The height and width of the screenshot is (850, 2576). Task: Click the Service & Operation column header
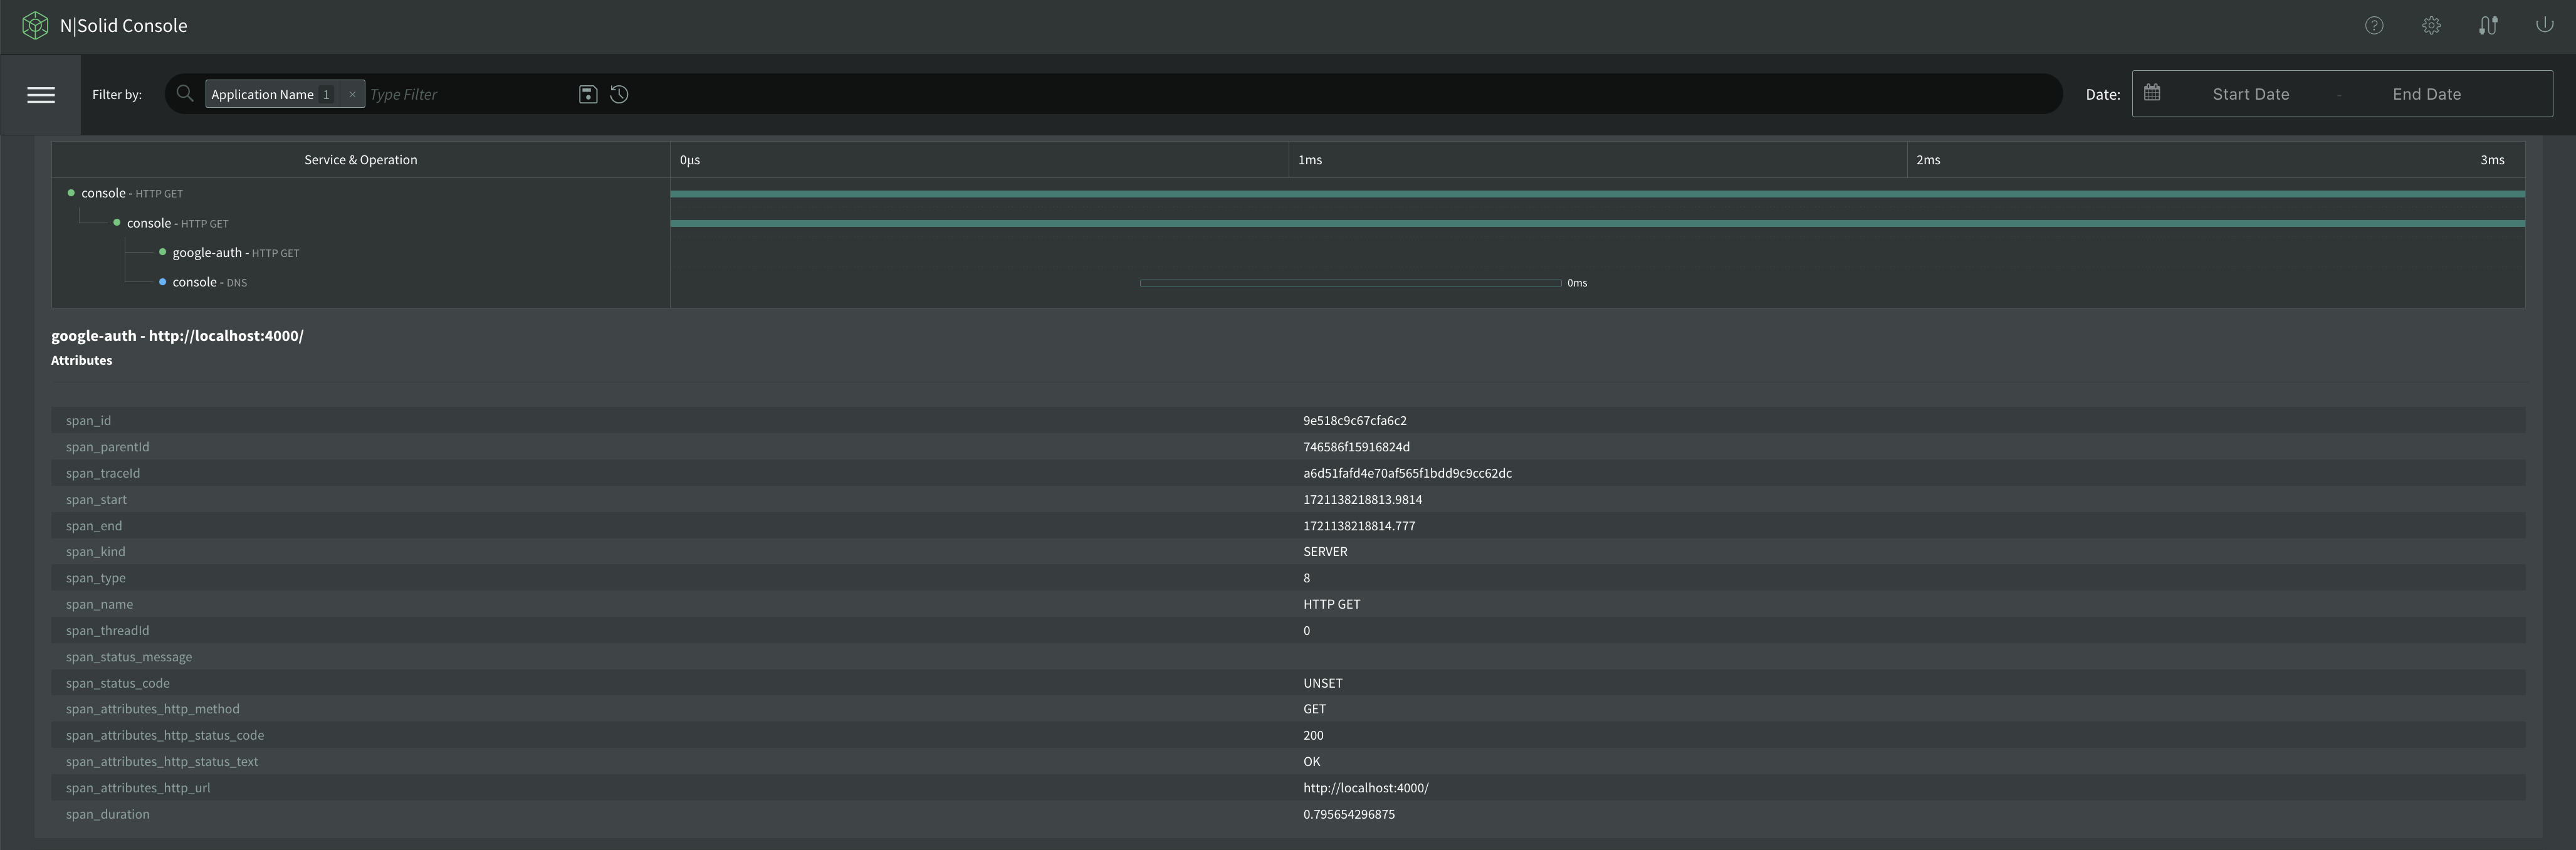point(361,160)
